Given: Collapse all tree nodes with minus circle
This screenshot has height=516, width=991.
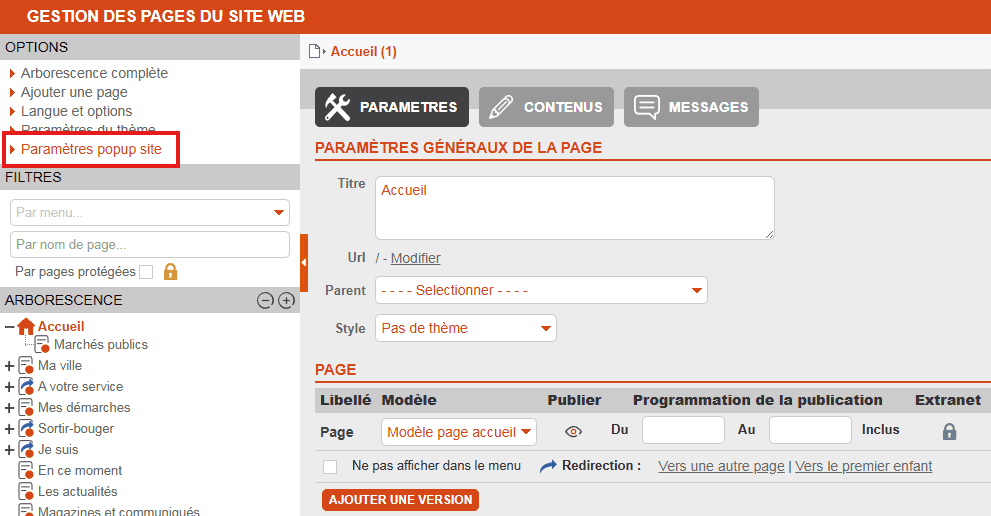Looking at the screenshot, I should coord(265,300).
